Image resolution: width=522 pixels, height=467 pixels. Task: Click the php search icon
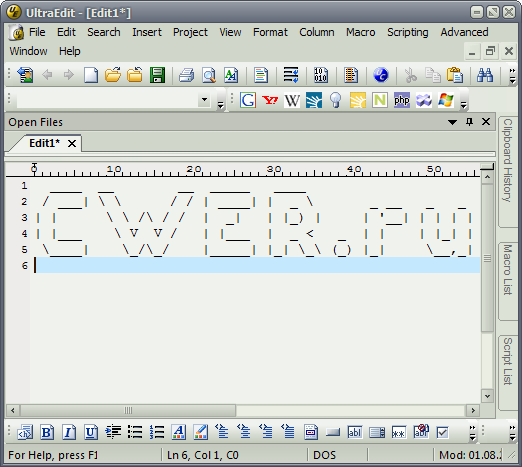402,100
